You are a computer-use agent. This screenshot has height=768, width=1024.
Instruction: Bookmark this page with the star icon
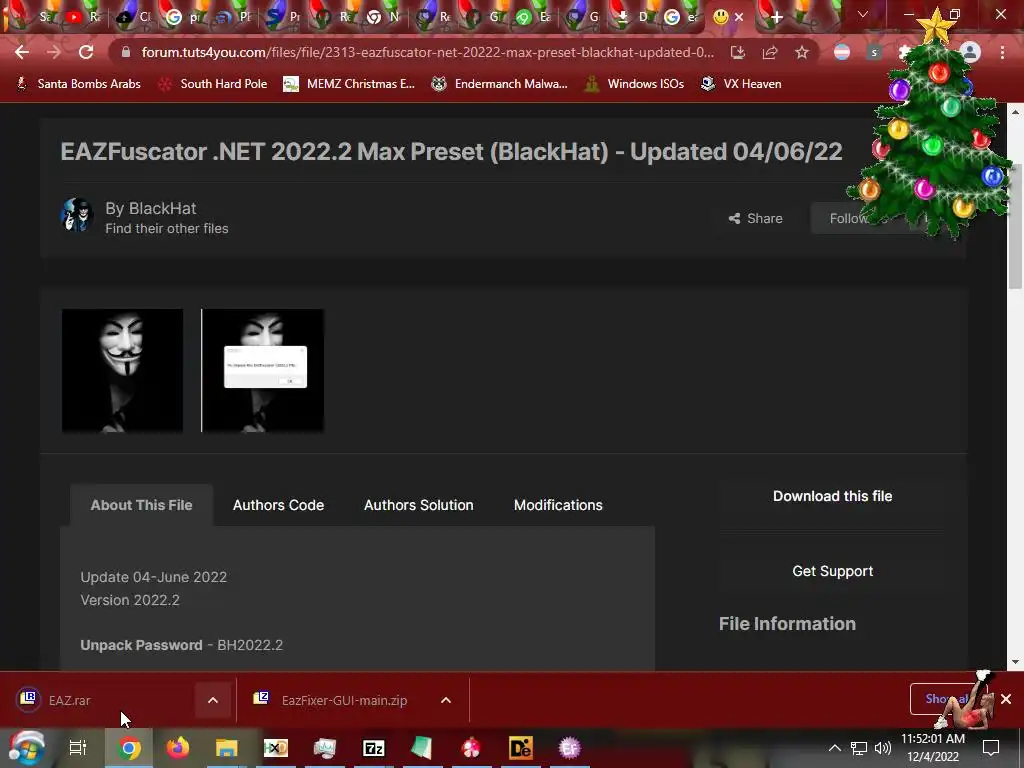point(802,52)
